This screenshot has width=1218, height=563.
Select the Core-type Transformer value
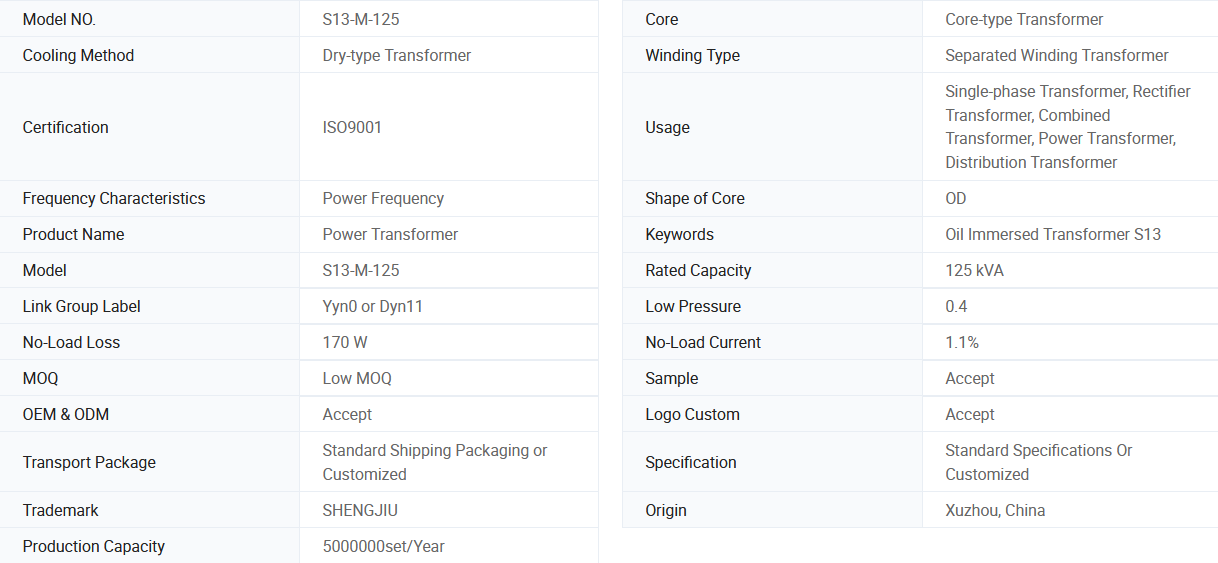[x=1024, y=19]
